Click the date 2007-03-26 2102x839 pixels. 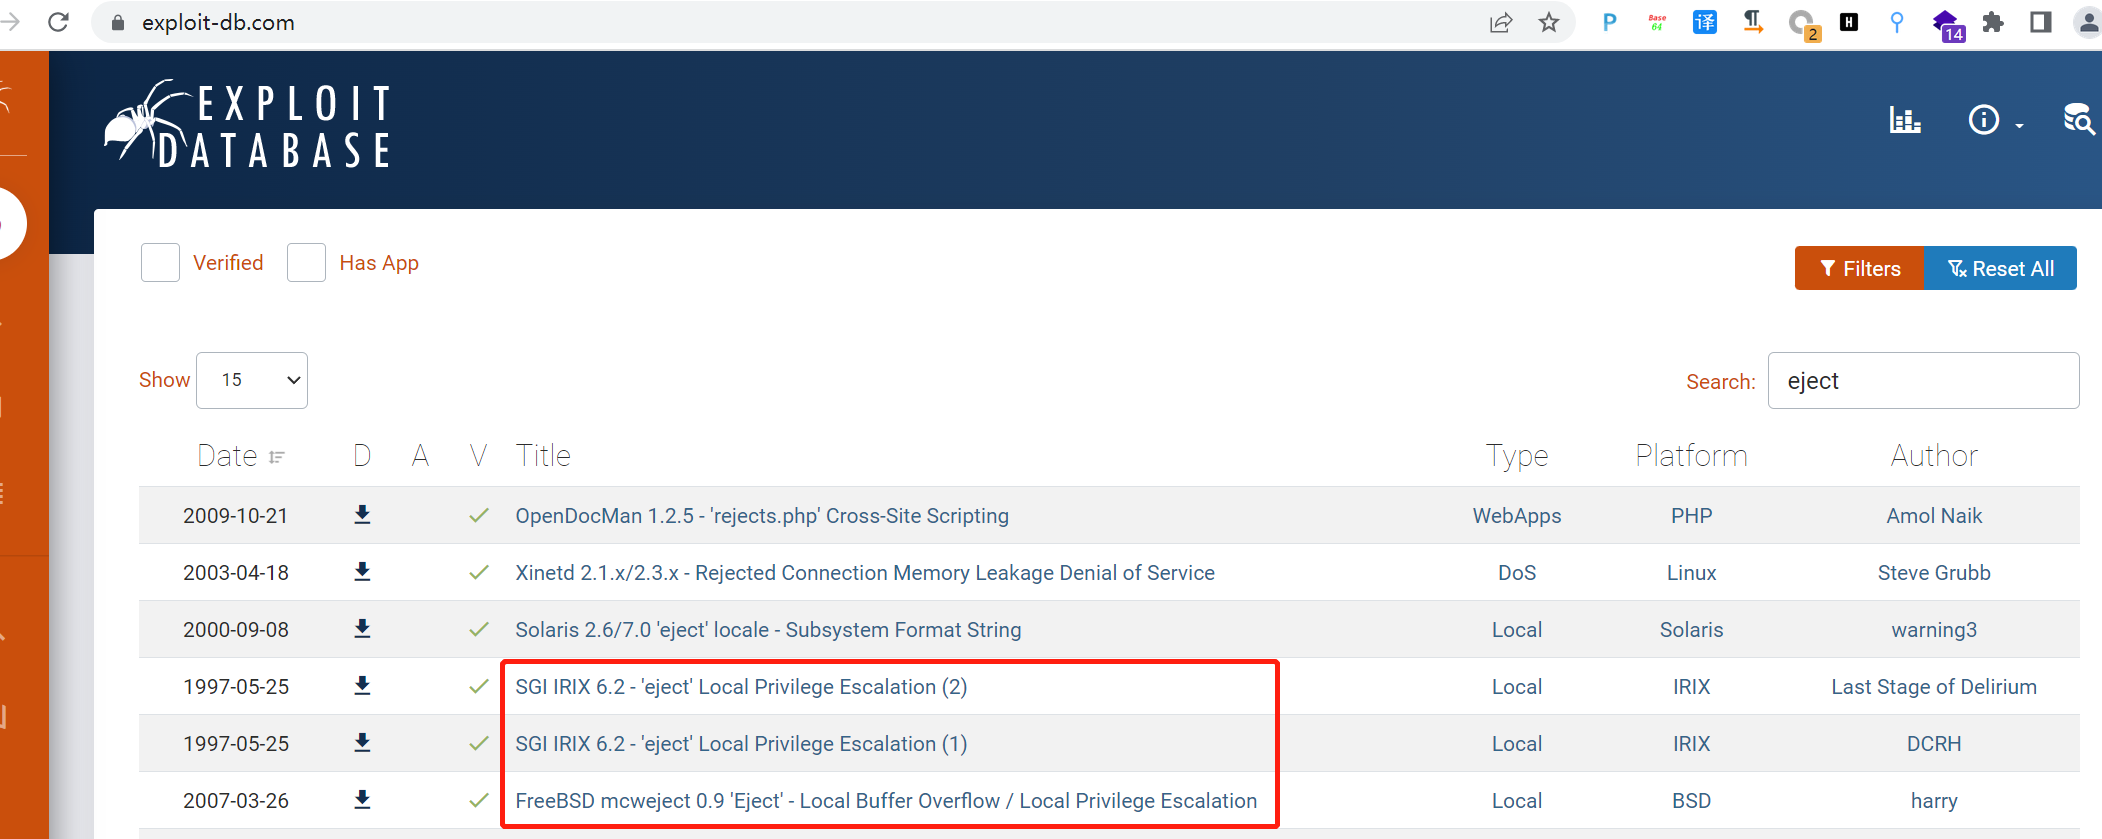click(236, 801)
